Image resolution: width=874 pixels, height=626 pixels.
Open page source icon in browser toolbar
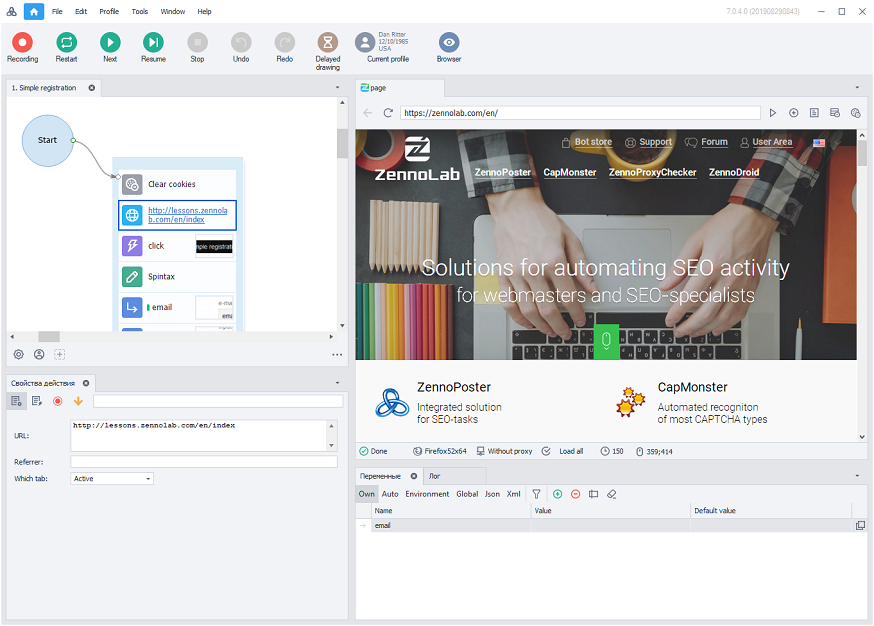pos(814,113)
